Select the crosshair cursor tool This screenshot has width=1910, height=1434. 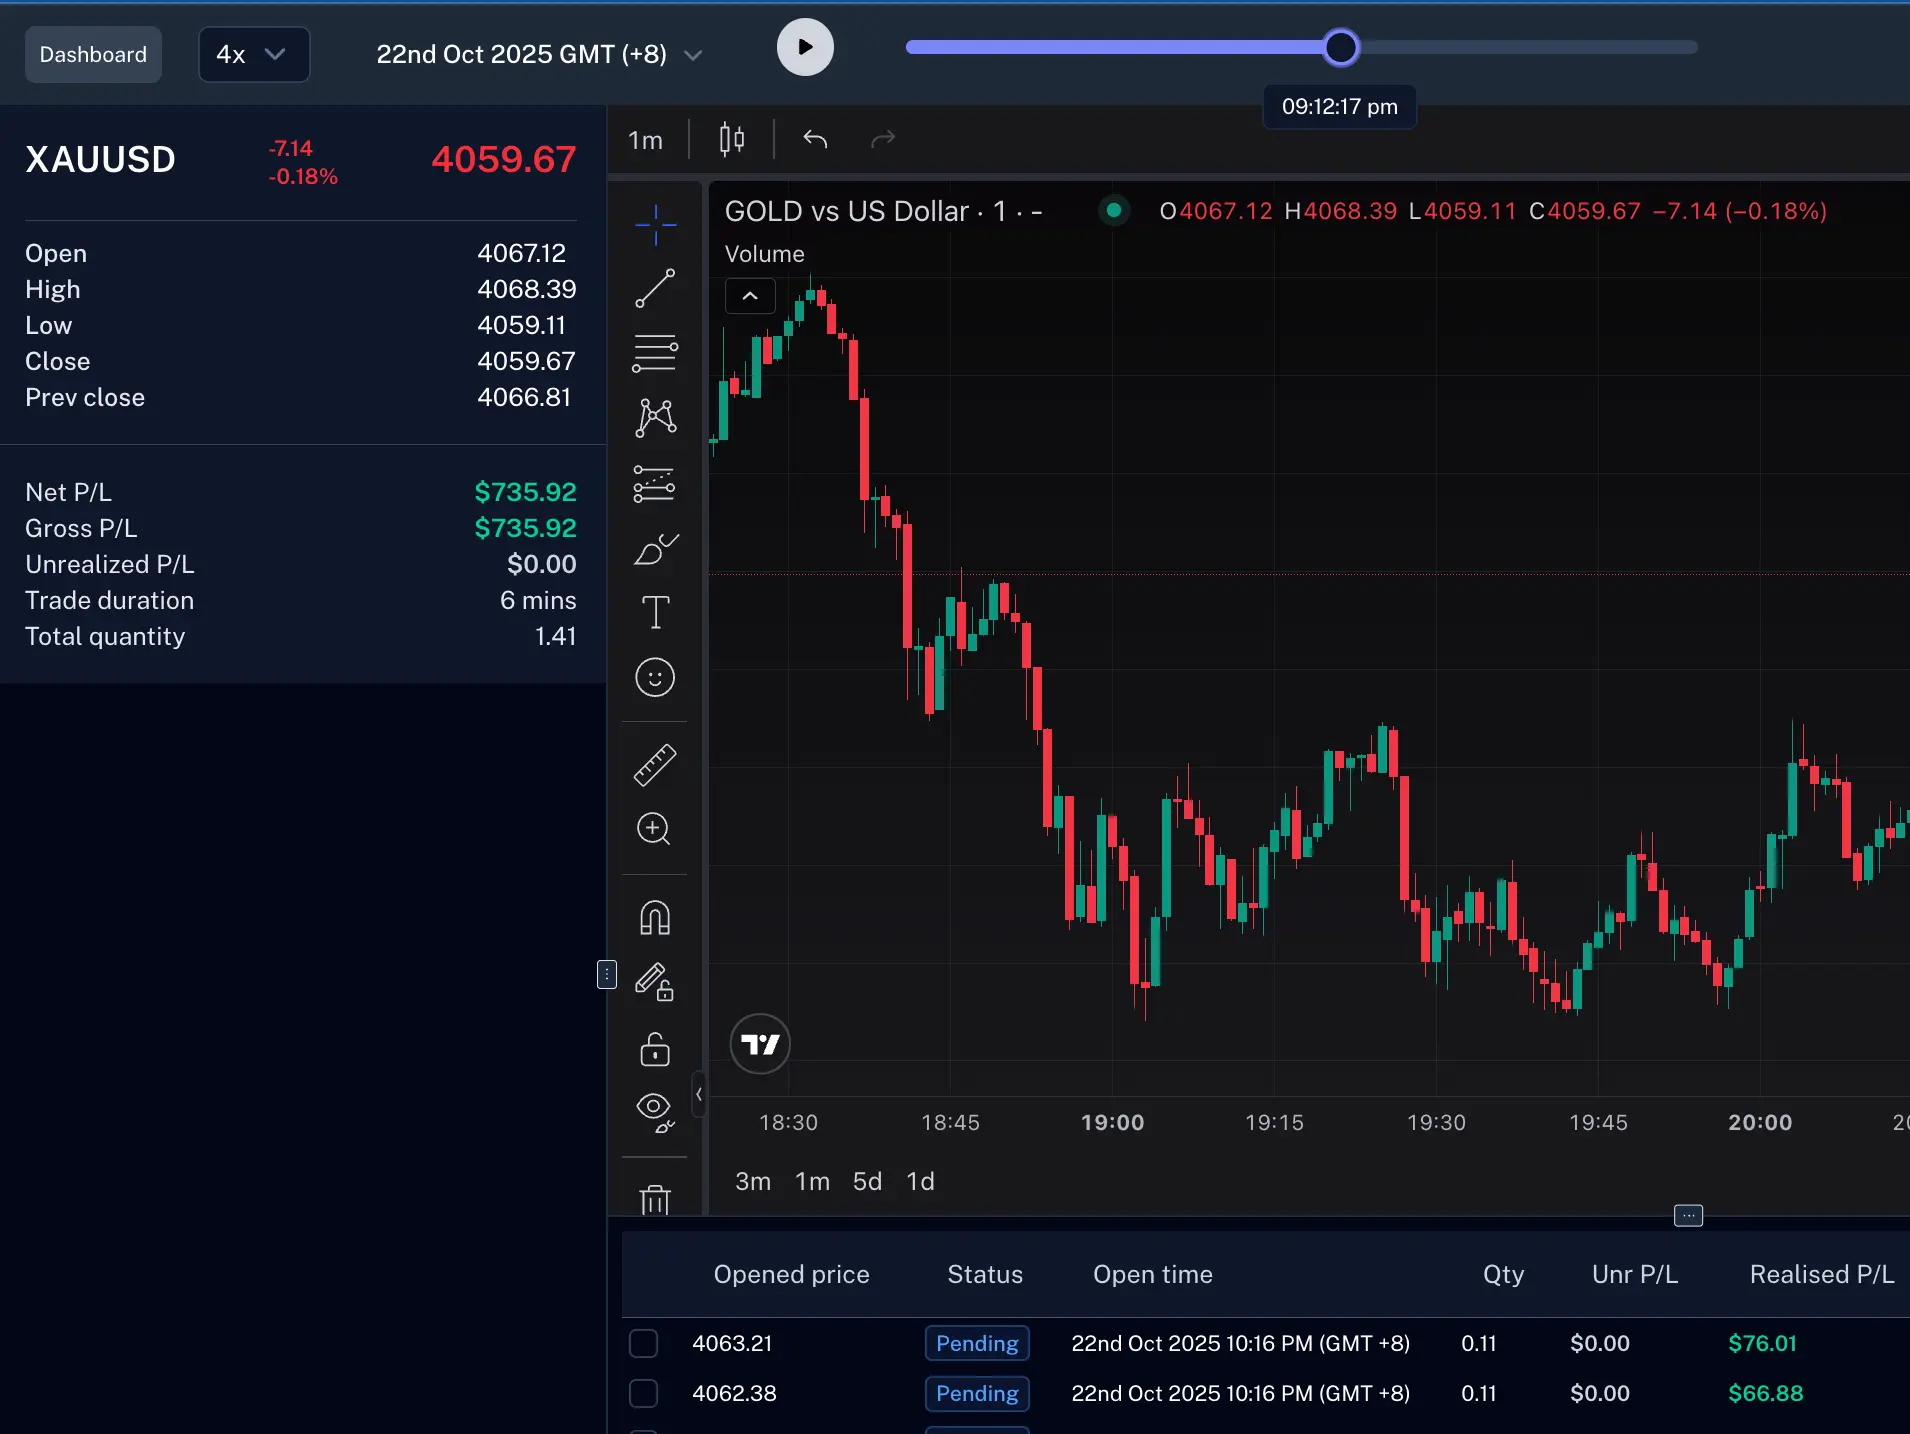[655, 224]
